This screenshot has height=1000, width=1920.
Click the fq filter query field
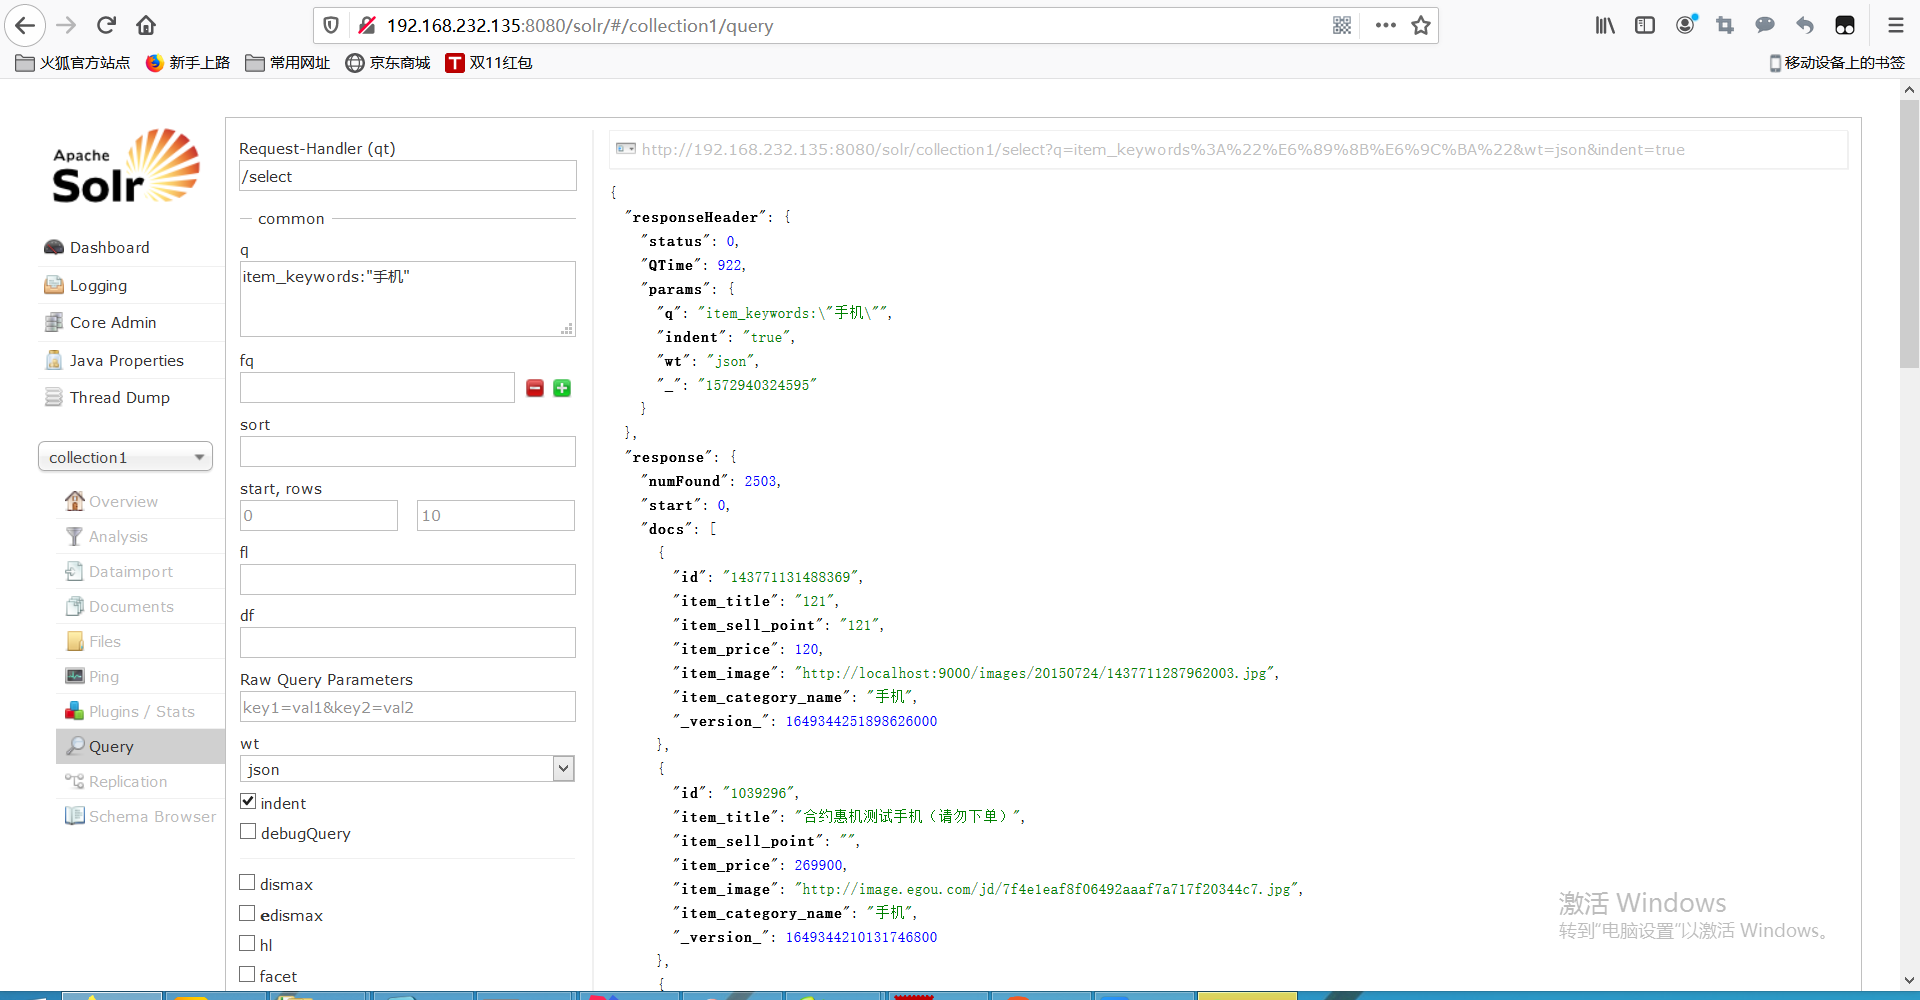point(377,388)
